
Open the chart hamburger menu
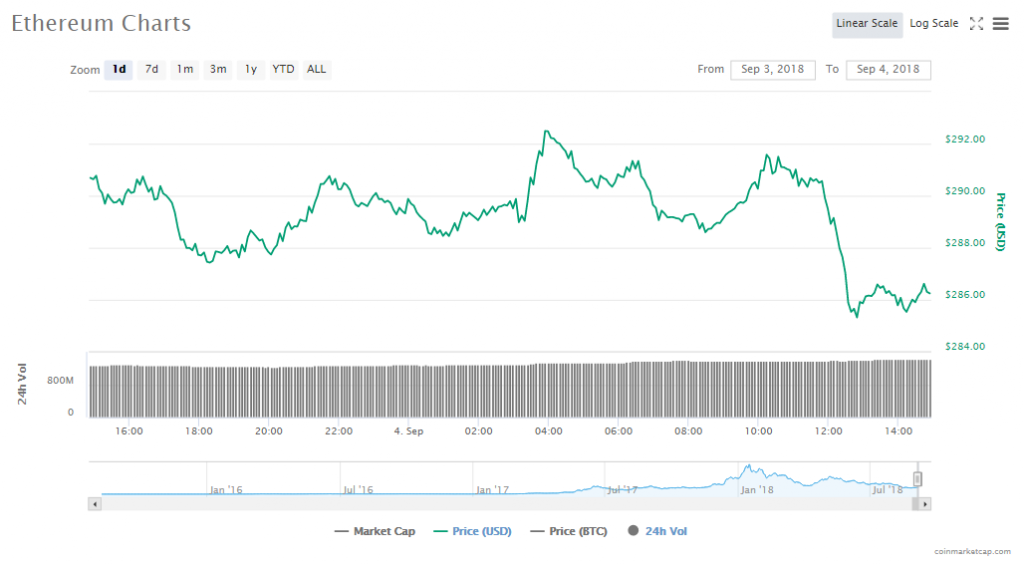pyautogui.click(x=1000, y=24)
